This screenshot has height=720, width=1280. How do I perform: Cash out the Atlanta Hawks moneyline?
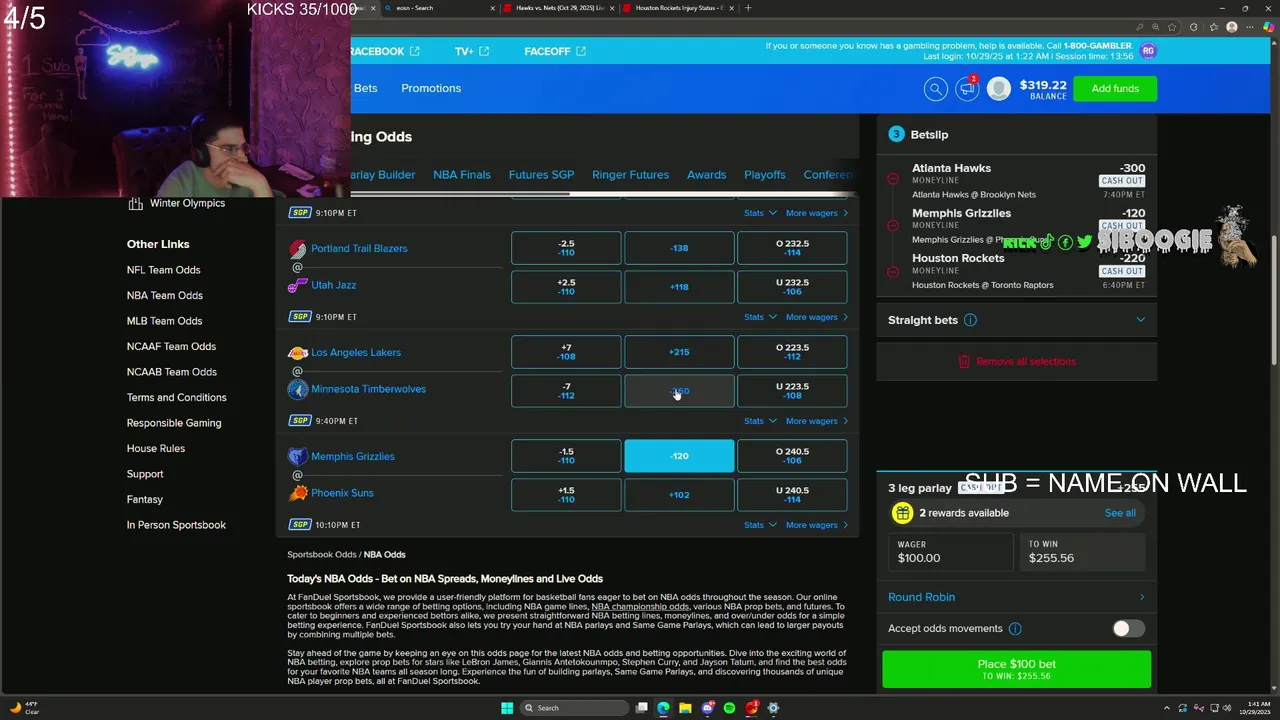[1121, 181]
